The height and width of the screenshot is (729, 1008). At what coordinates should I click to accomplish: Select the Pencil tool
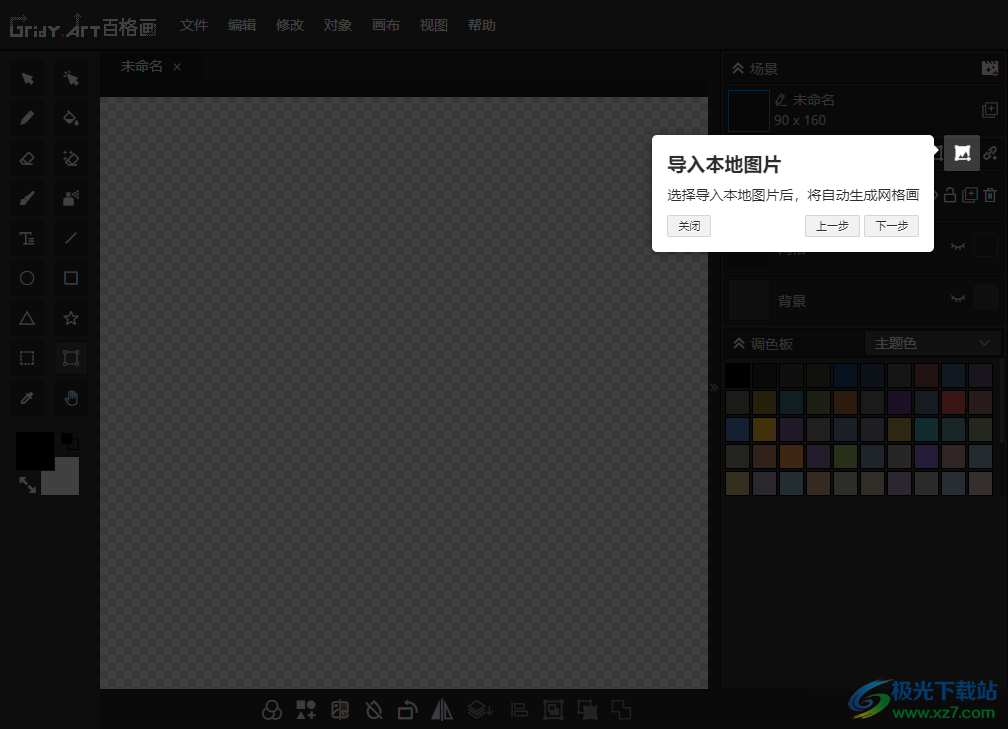(x=26, y=117)
